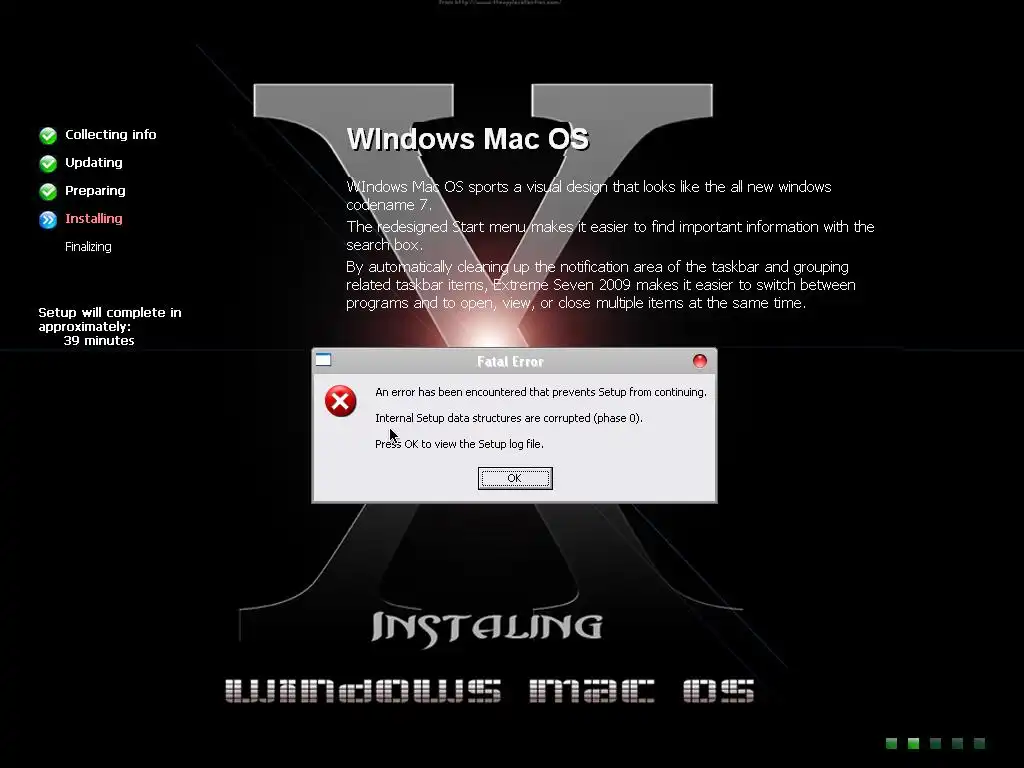Click 'An error has been encountered' message line
The height and width of the screenshot is (768, 1024).
(x=541, y=392)
